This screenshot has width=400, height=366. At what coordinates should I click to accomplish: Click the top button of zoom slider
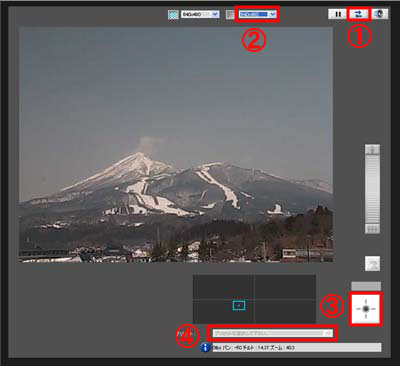[x=372, y=149]
